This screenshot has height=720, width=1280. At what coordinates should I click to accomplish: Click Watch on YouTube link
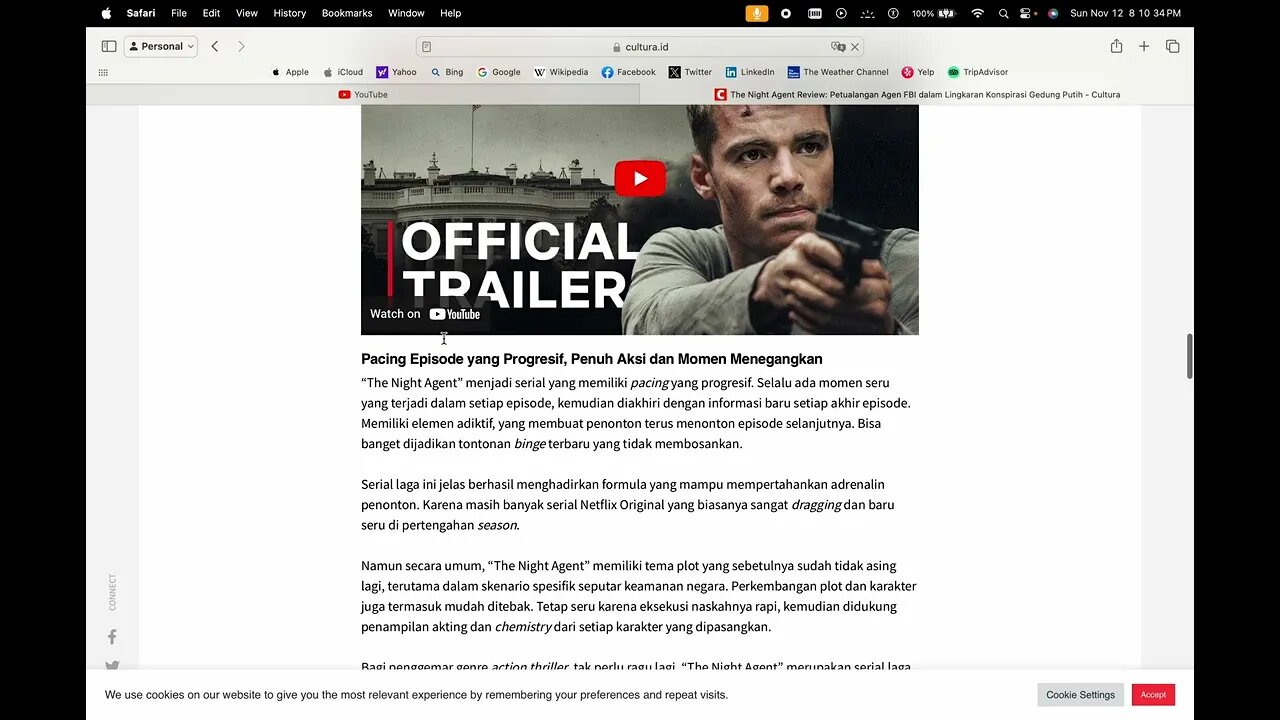425,314
